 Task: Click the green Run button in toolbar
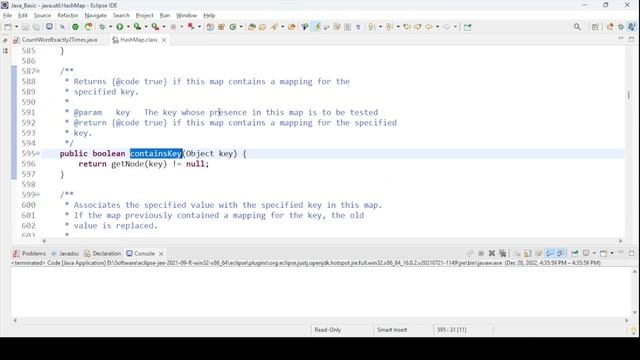pyautogui.click(x=120, y=27)
